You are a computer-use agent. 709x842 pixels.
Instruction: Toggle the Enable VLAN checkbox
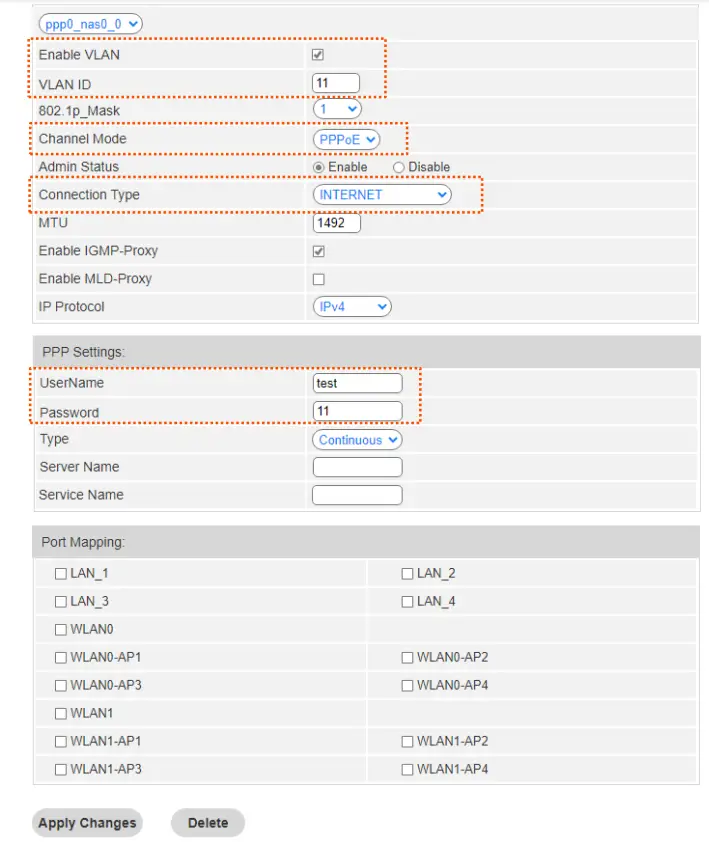click(x=318, y=55)
